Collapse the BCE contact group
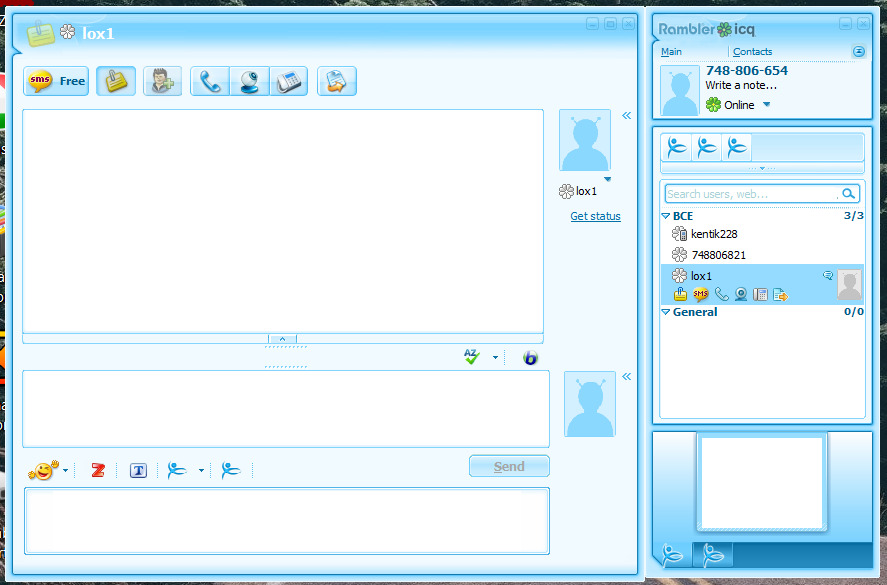 (666, 216)
